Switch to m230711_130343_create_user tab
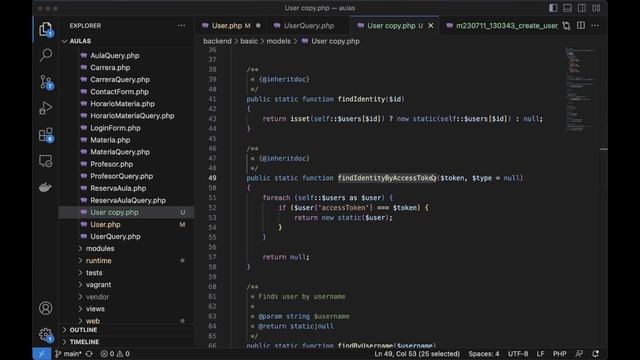Image resolution: width=640 pixels, height=360 pixels. click(x=502, y=26)
